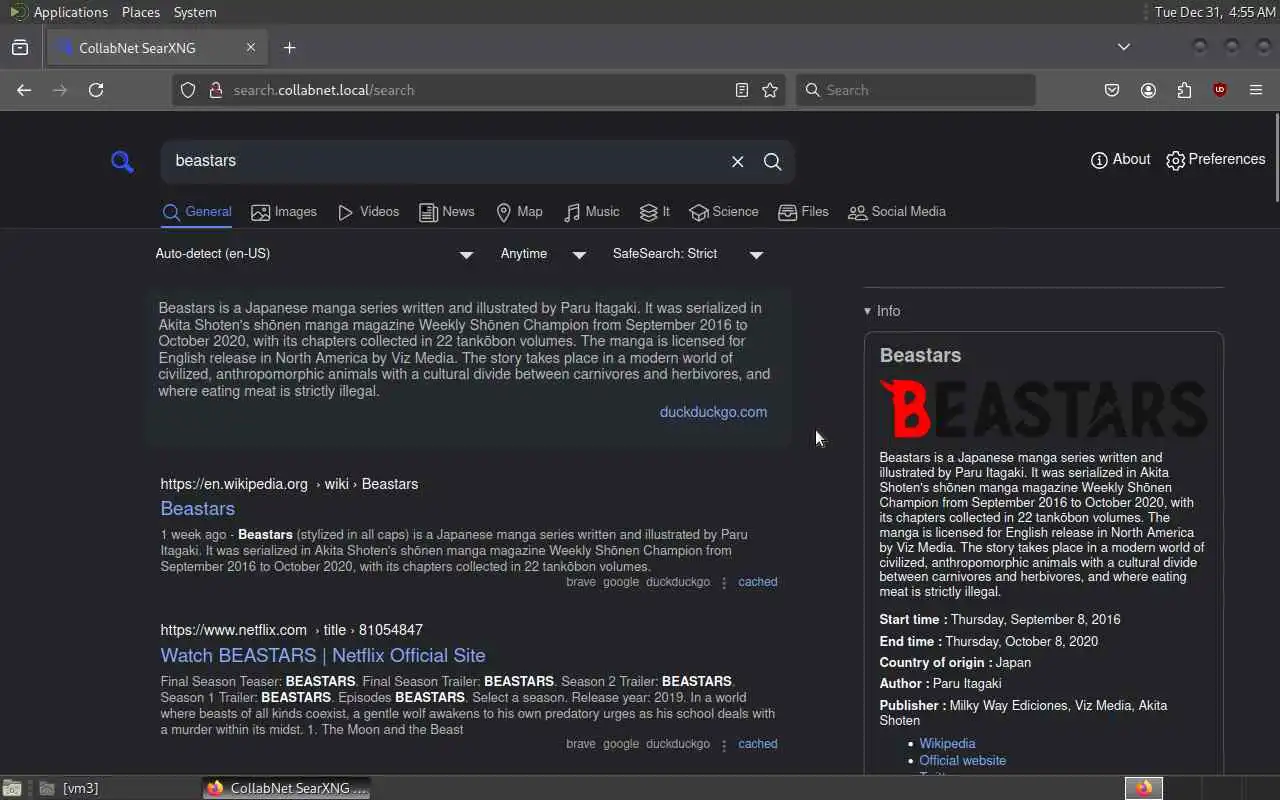The image size is (1280, 800).
Task: Open Firefox account menu
Action: pos(1148,90)
